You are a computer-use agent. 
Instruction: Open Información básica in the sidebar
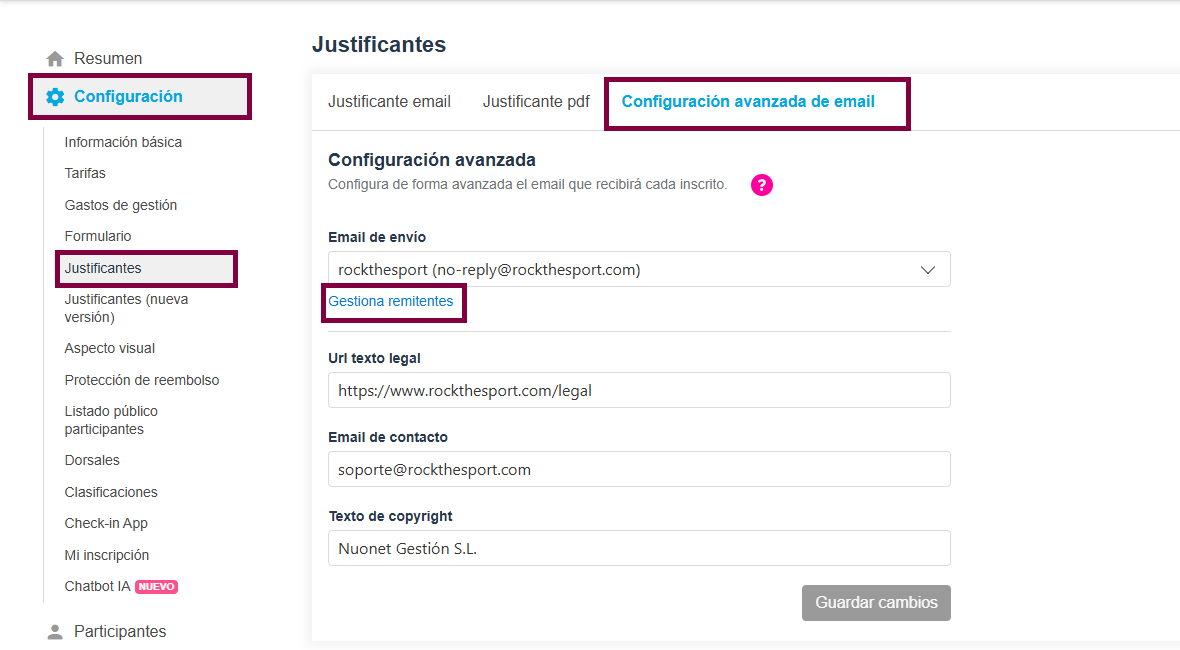(123, 142)
